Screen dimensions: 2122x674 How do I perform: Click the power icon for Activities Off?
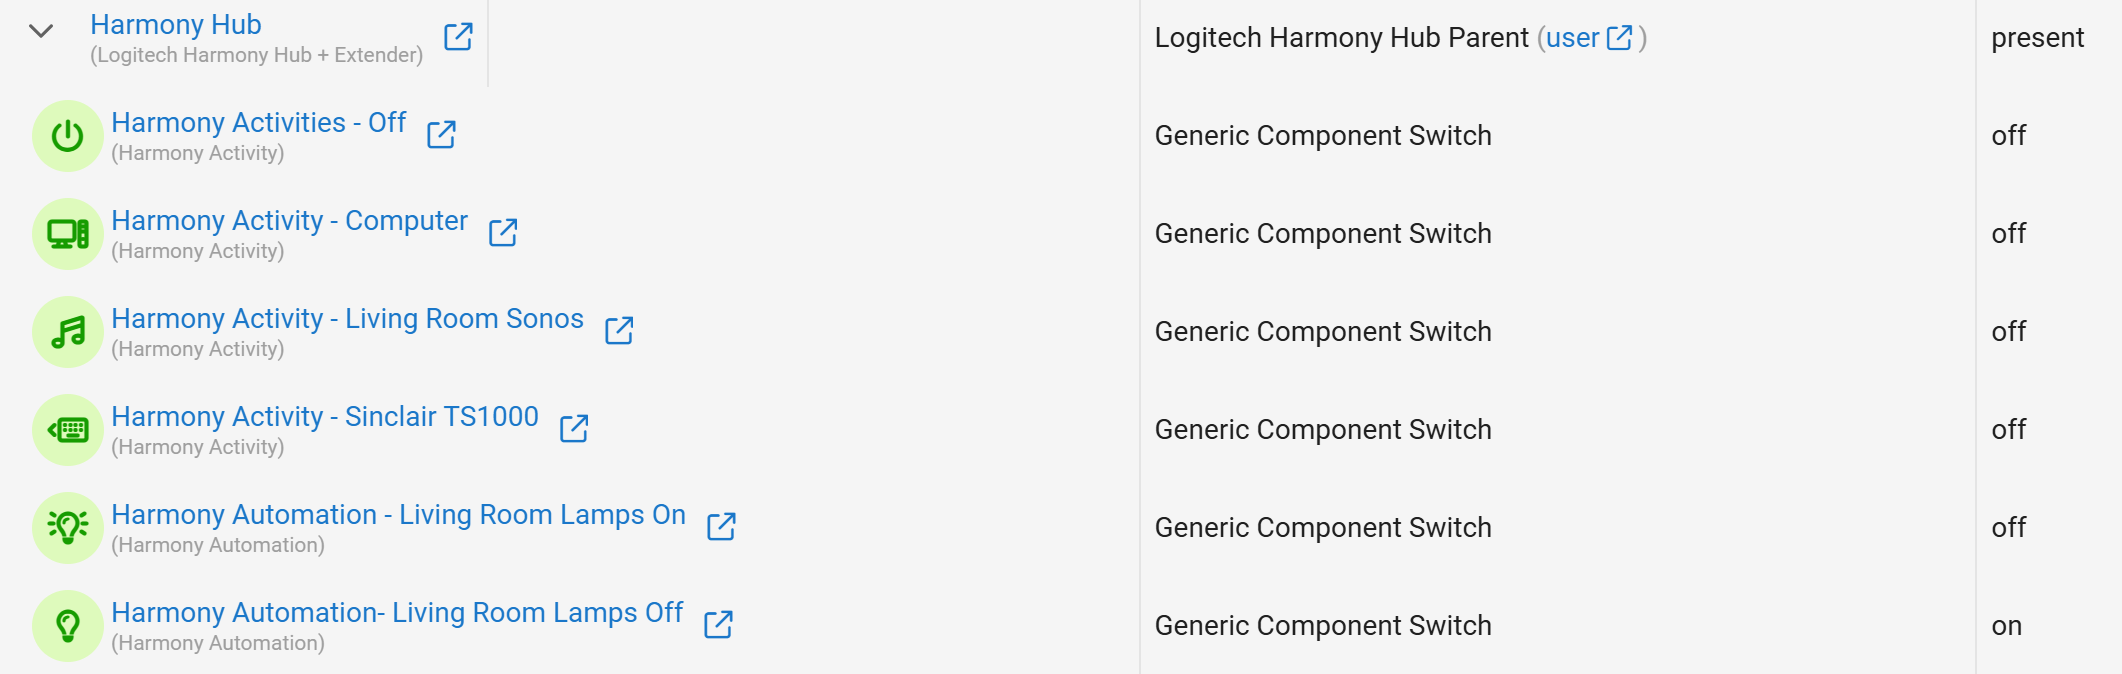[68, 136]
